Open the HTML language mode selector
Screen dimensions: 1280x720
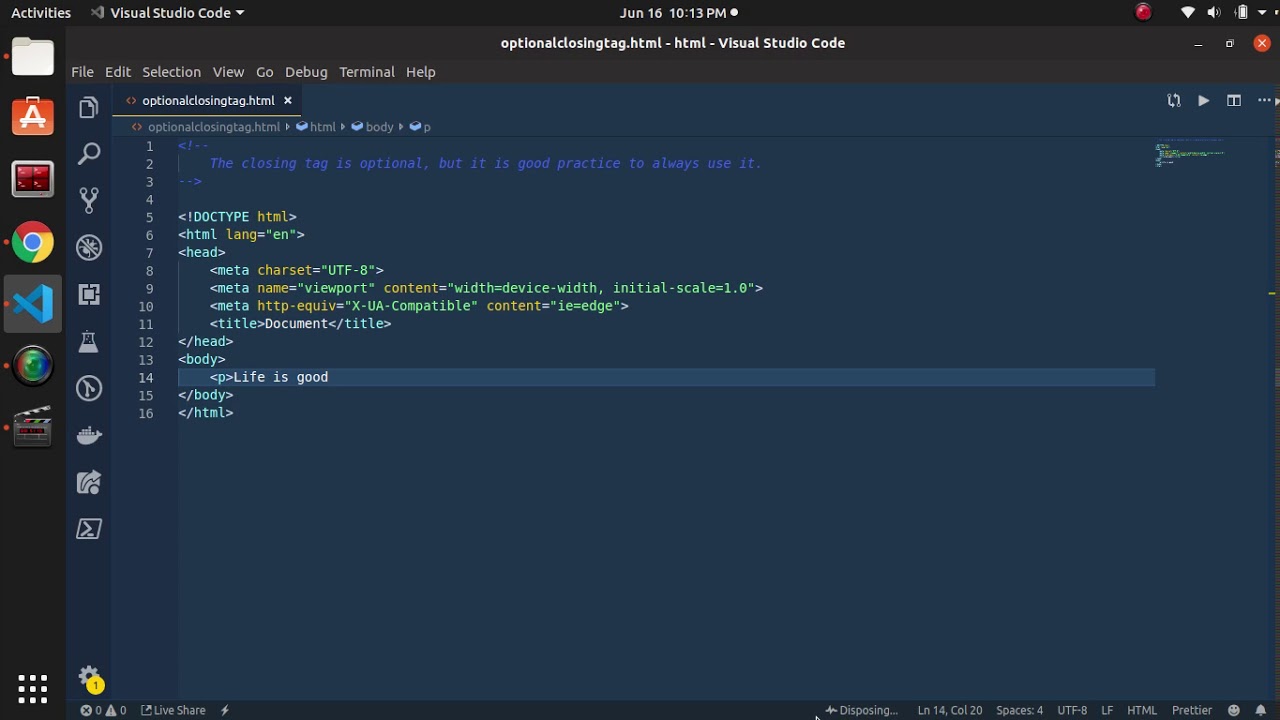1141,710
